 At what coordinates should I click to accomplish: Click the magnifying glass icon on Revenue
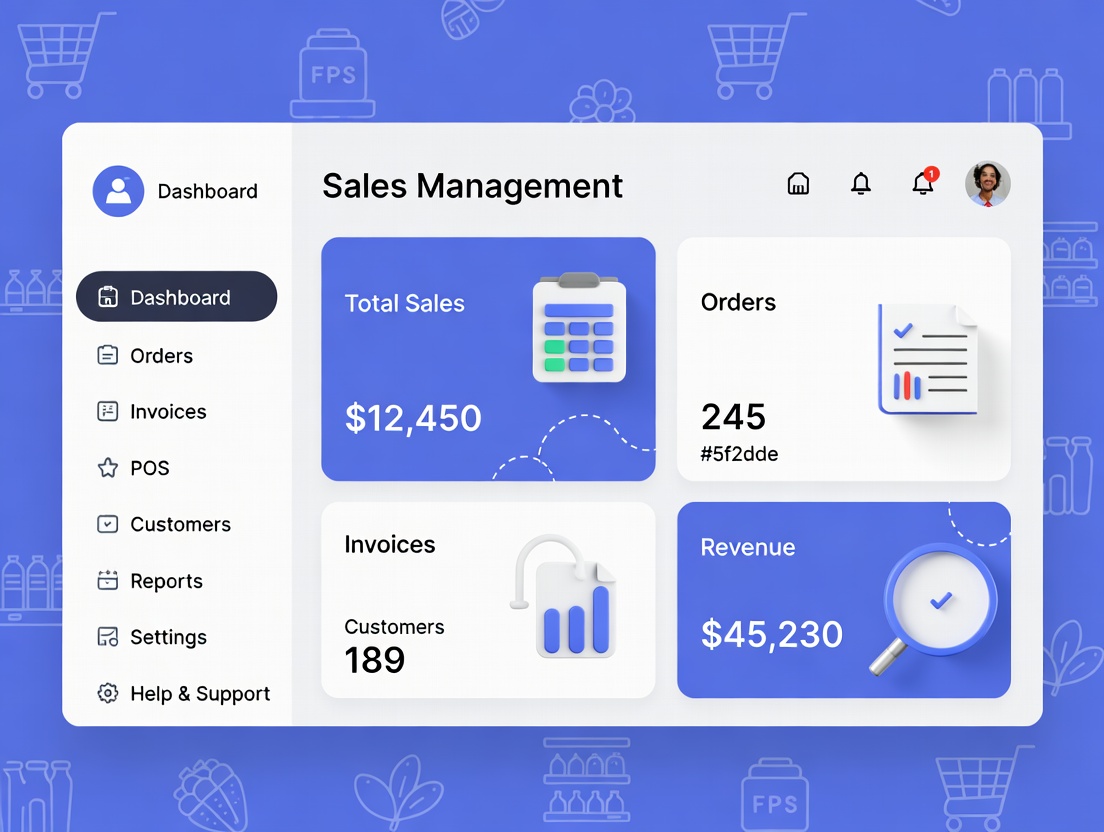click(934, 605)
